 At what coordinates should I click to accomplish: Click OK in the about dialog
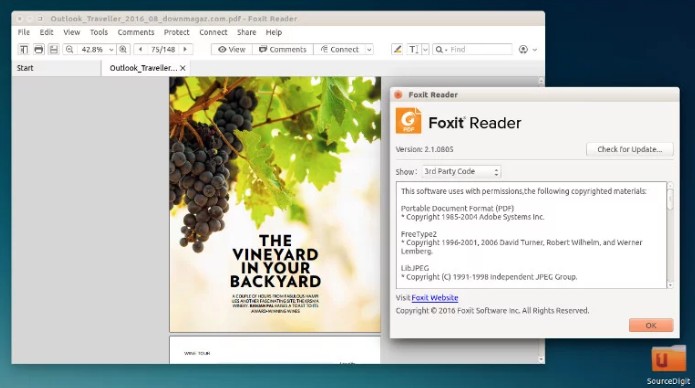(651, 325)
